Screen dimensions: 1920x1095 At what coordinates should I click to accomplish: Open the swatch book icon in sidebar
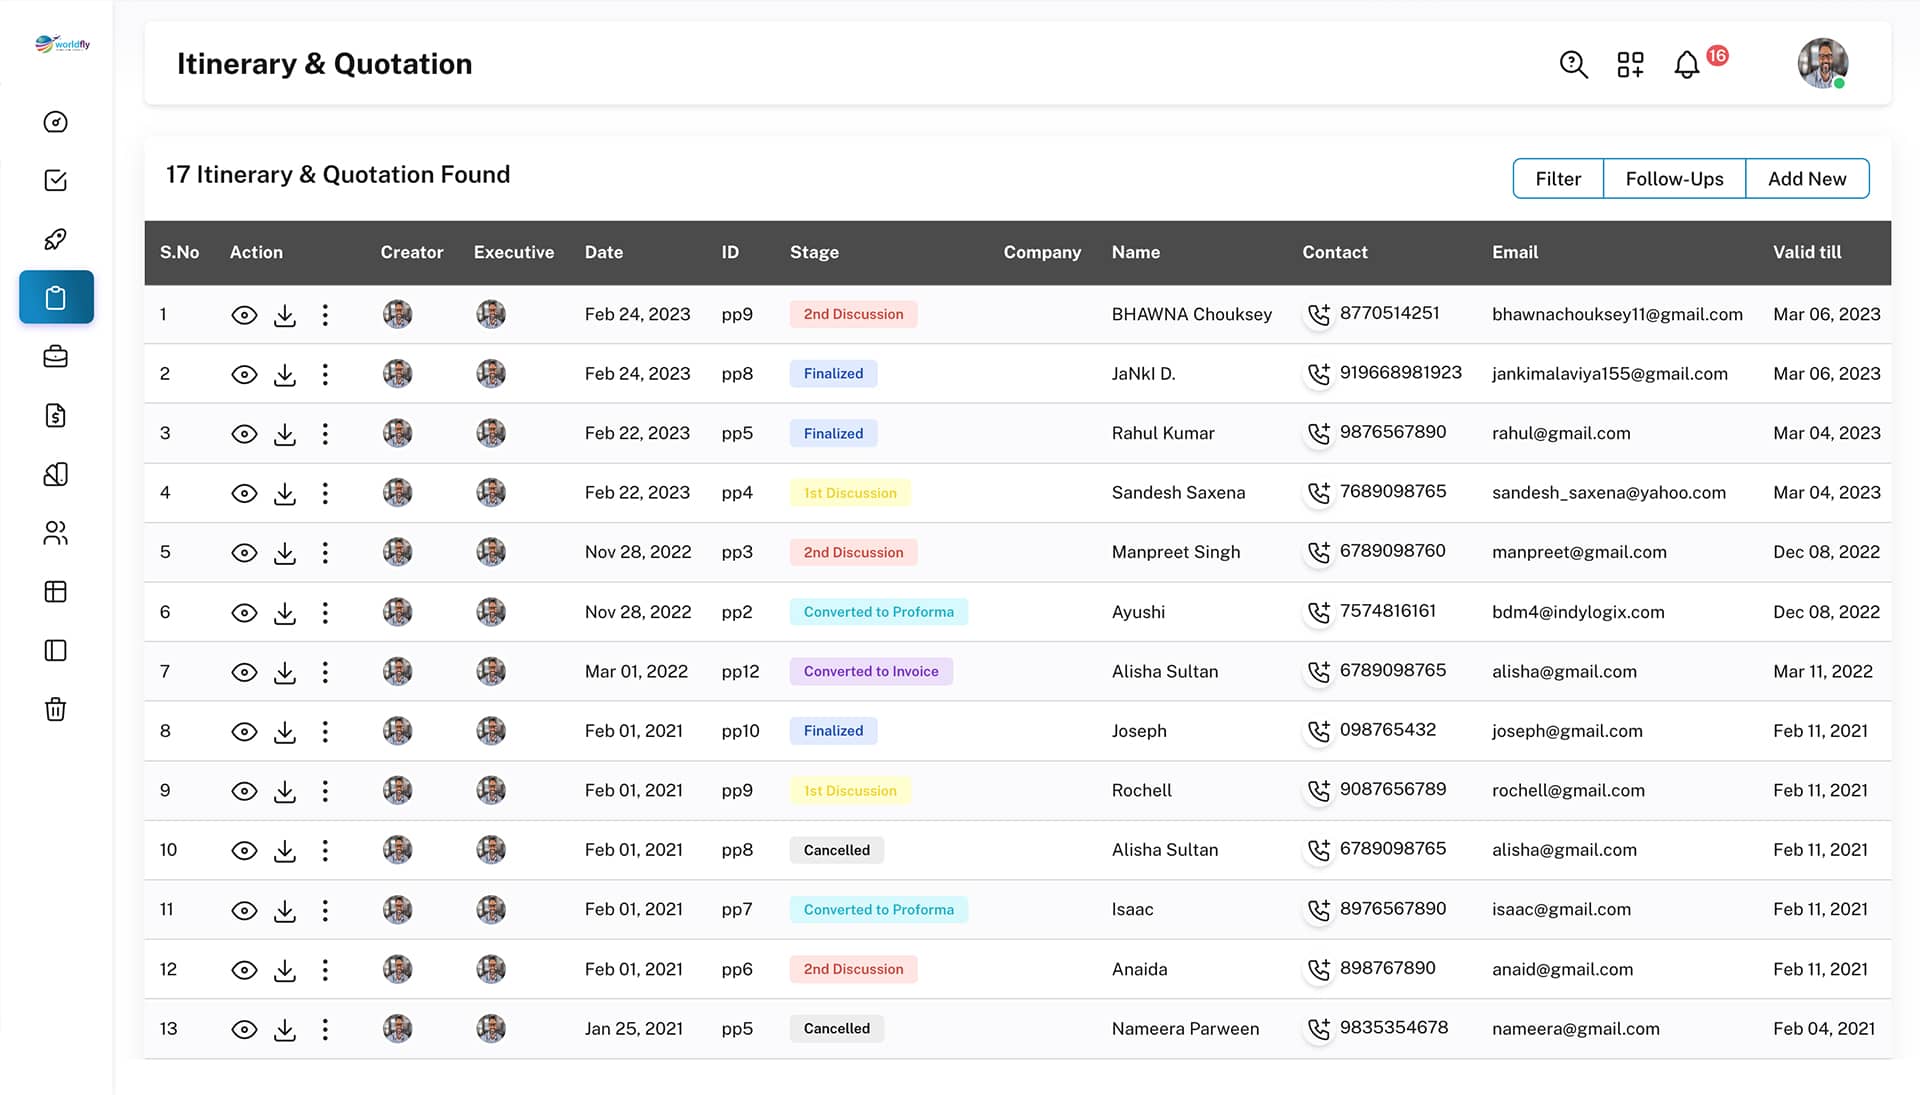click(x=56, y=474)
